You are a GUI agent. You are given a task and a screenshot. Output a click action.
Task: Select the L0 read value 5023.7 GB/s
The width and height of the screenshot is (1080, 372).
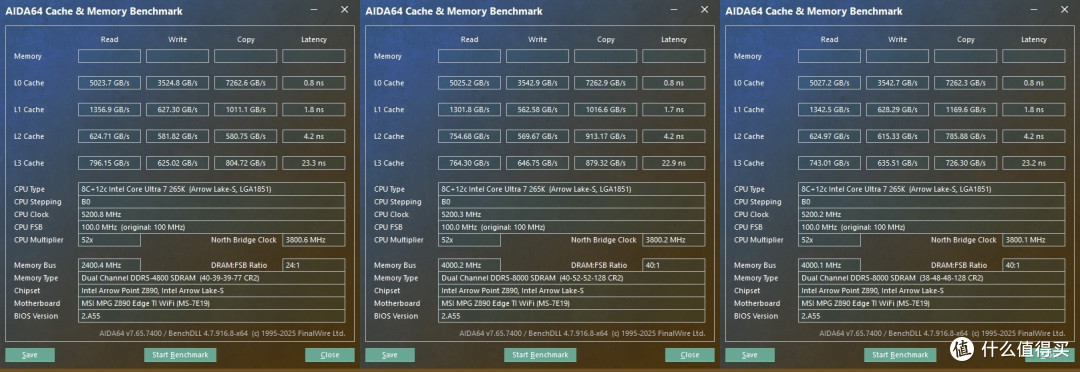(109, 83)
